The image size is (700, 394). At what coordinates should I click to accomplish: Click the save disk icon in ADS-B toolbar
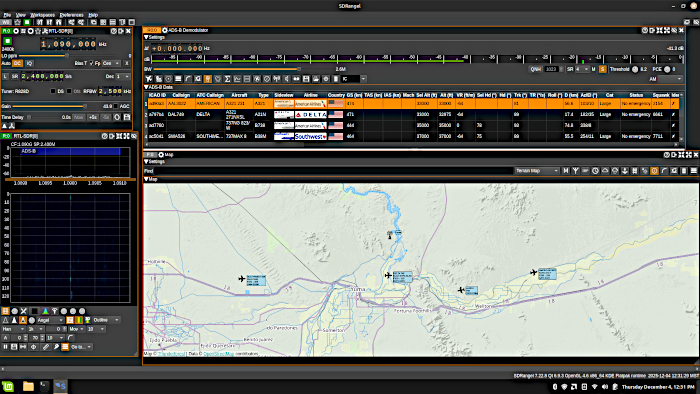[x=306, y=79]
